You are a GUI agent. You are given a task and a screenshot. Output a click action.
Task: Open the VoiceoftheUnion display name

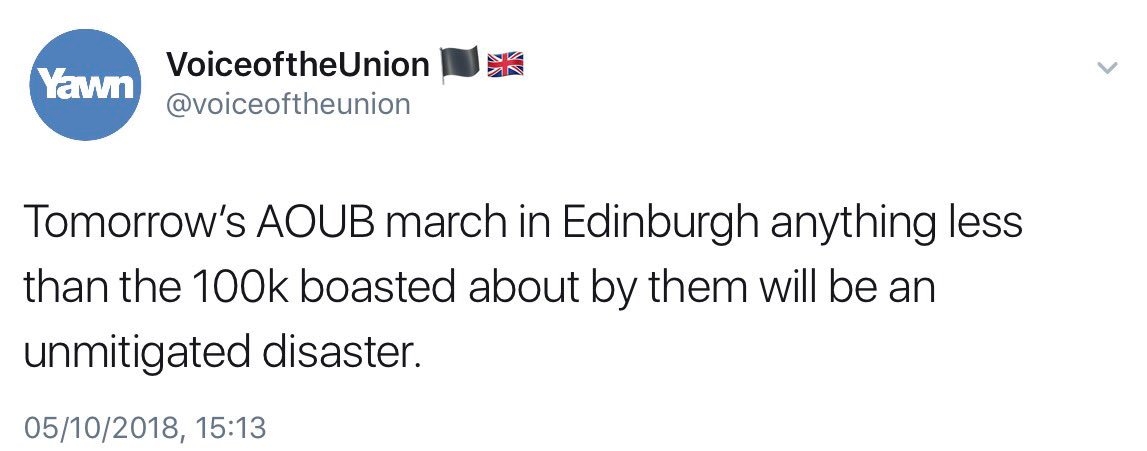[x=298, y=65]
